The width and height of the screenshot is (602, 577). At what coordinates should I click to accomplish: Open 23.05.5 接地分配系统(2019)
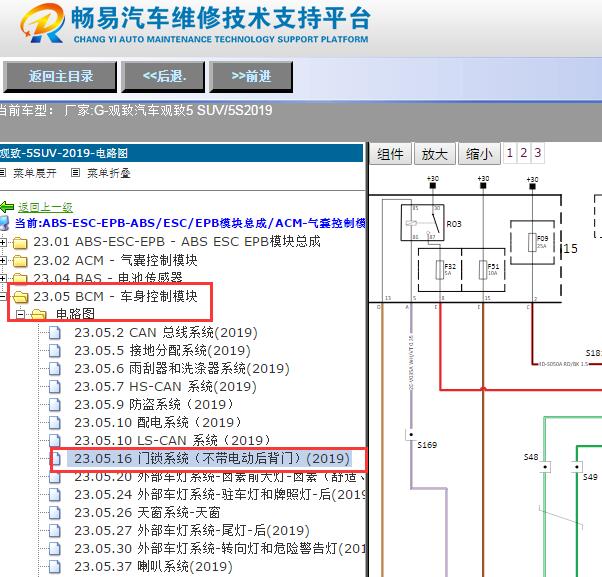point(162,350)
